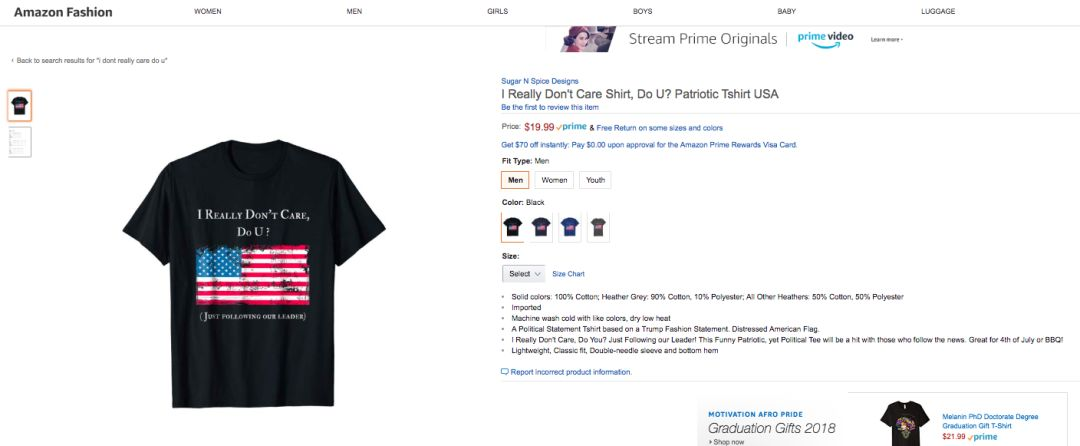Viewport: 1080px width, 446px height.
Task: Click the Prime badge next to price
Action: click(x=571, y=127)
